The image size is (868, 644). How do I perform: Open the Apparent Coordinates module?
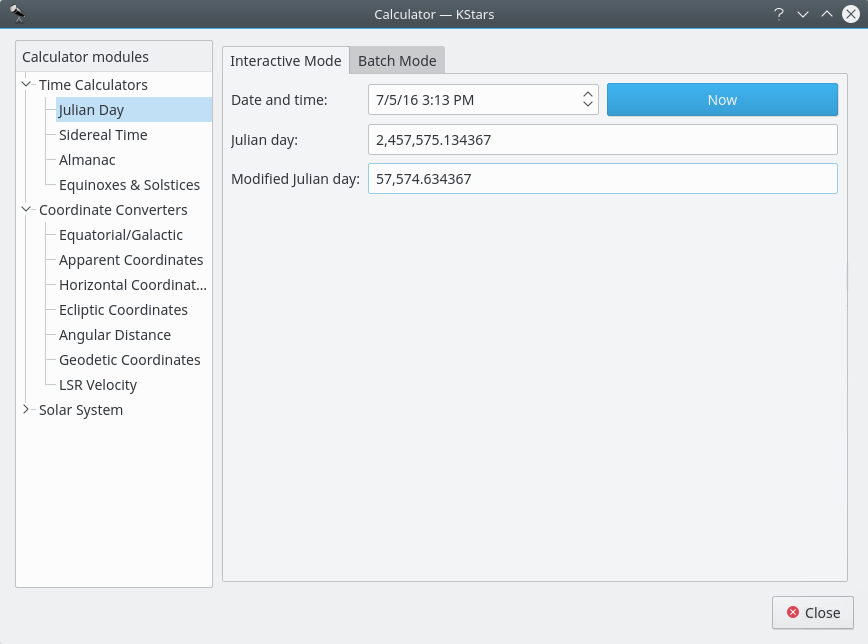tap(131, 260)
